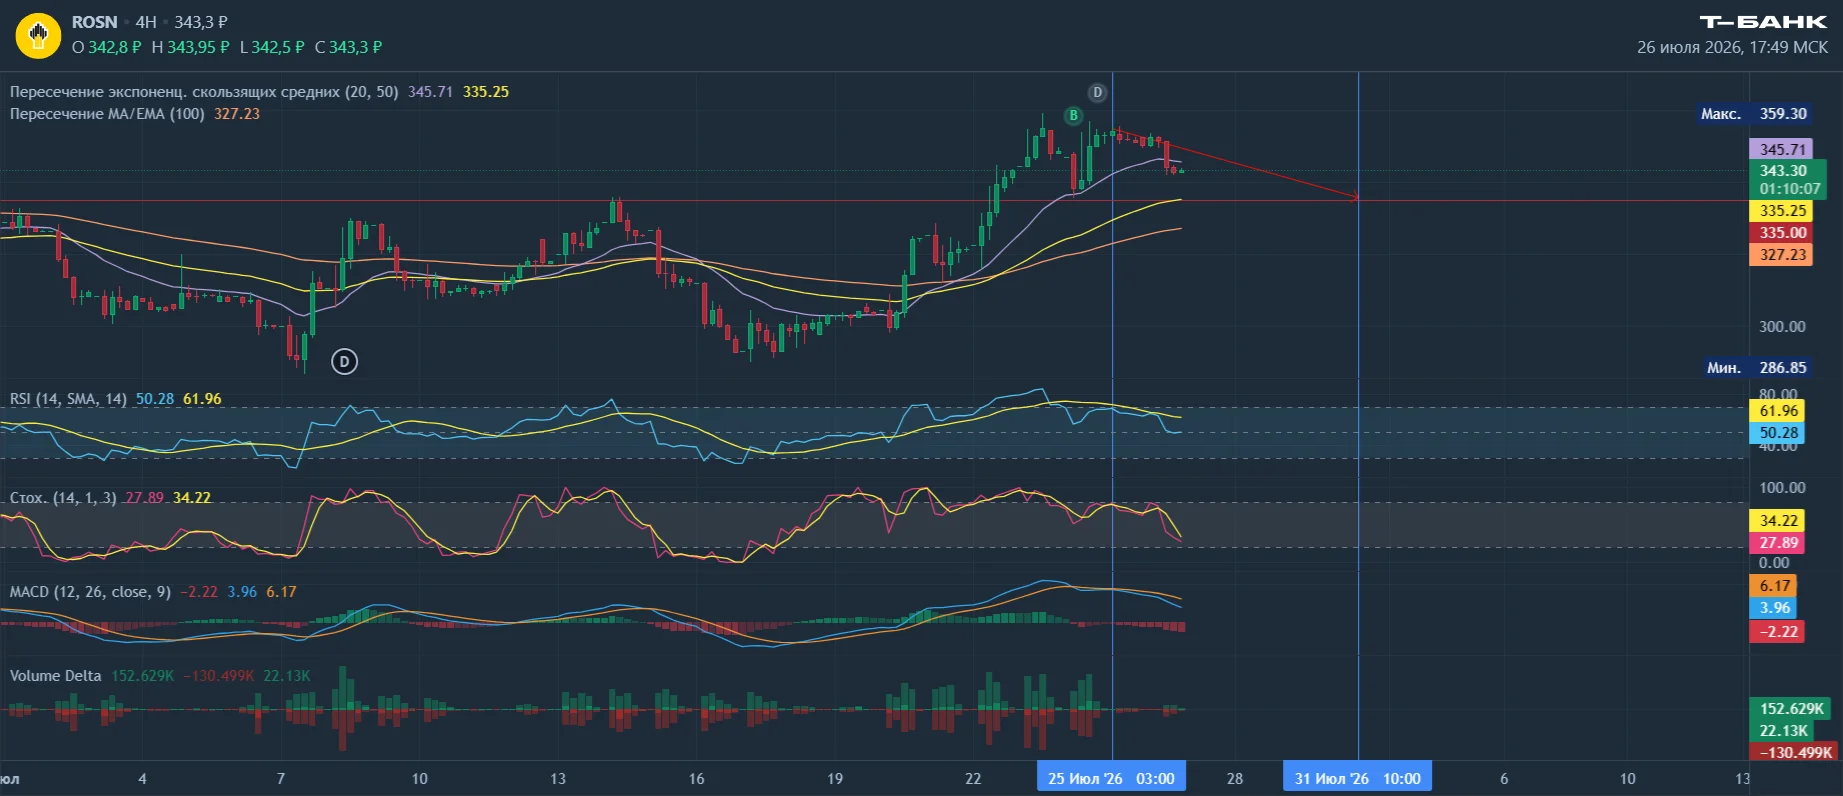Click the yellow 335.25 EMA price label
This screenshot has height=796, width=1843.
tap(1781, 211)
